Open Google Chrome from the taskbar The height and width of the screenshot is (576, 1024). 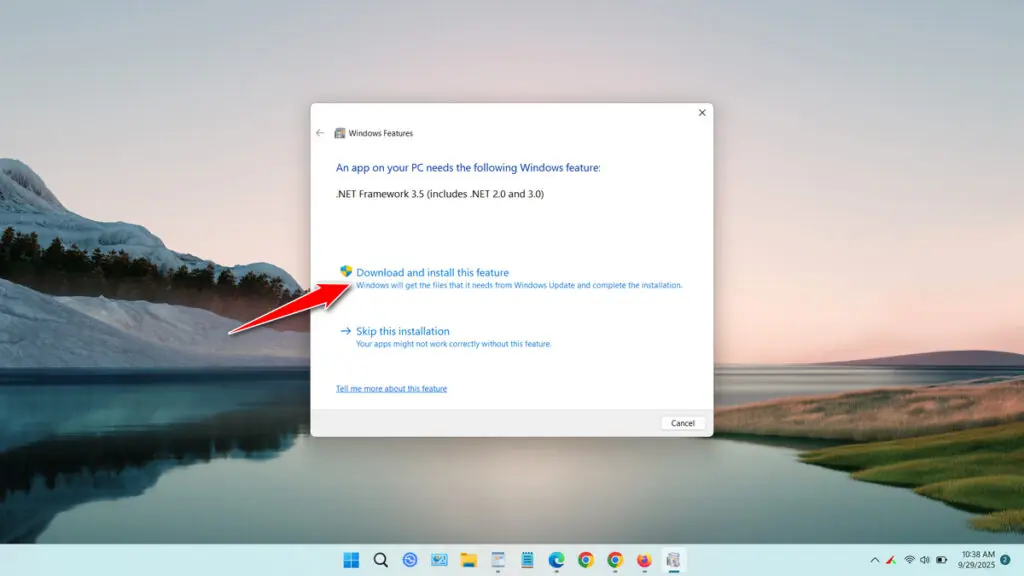click(x=585, y=560)
